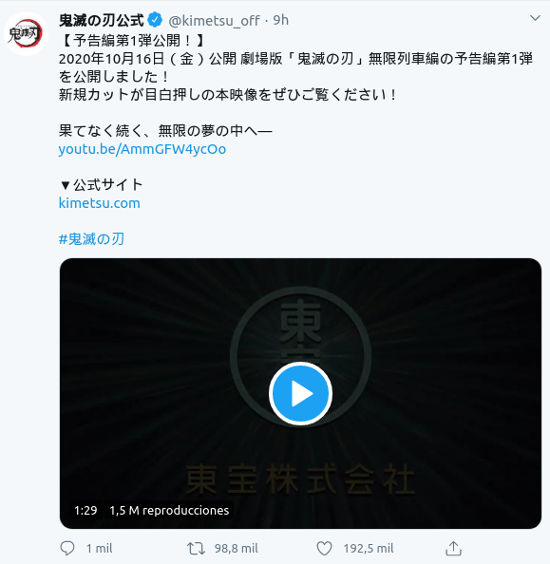Open the share options upload icon

point(453,548)
